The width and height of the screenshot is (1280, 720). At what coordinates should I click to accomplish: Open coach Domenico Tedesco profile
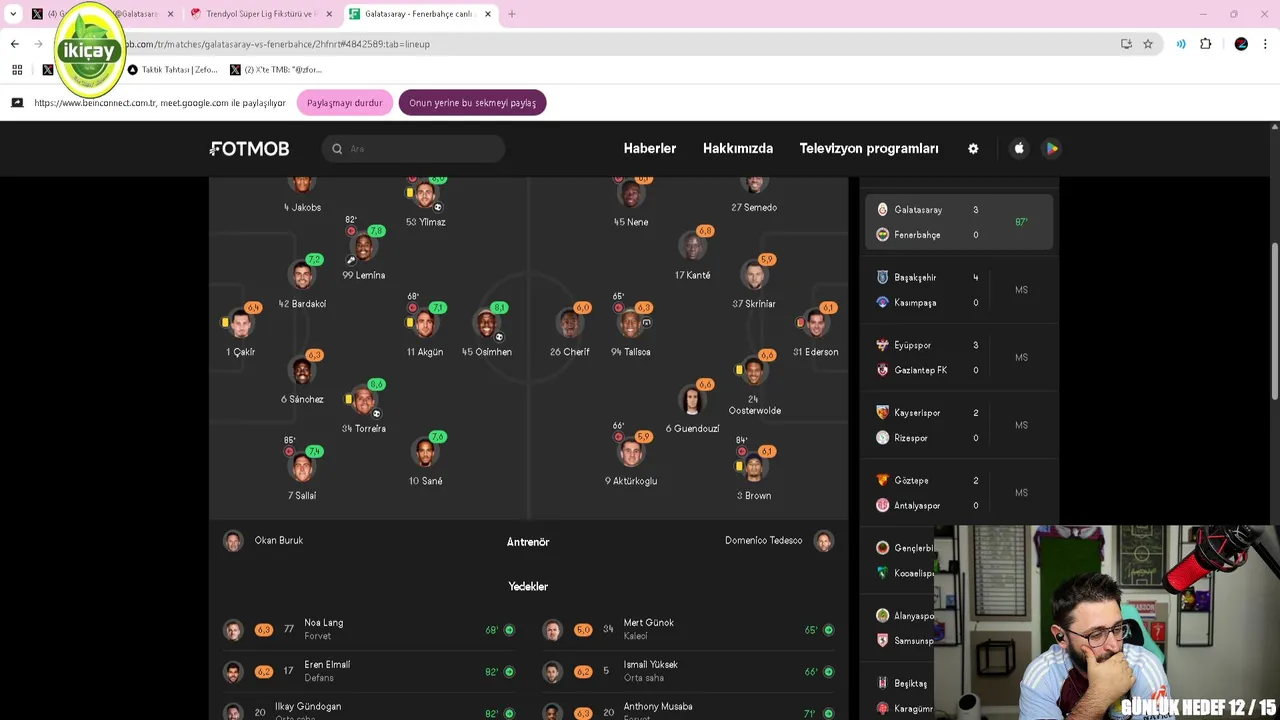point(779,541)
